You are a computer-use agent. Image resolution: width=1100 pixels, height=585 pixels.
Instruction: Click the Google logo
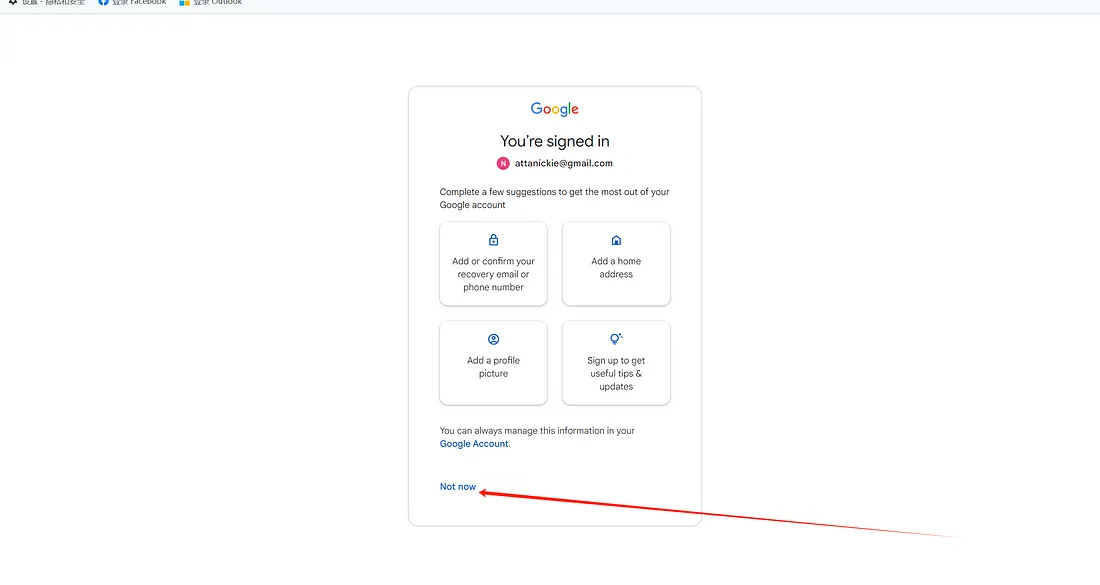point(554,109)
